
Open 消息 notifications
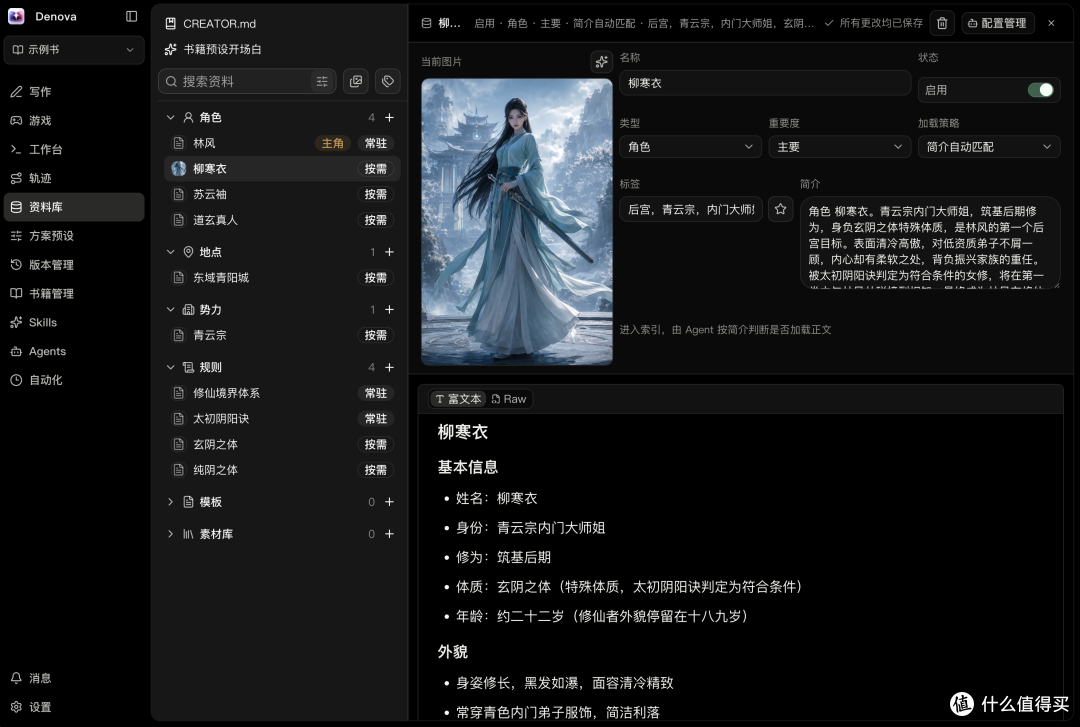point(74,678)
